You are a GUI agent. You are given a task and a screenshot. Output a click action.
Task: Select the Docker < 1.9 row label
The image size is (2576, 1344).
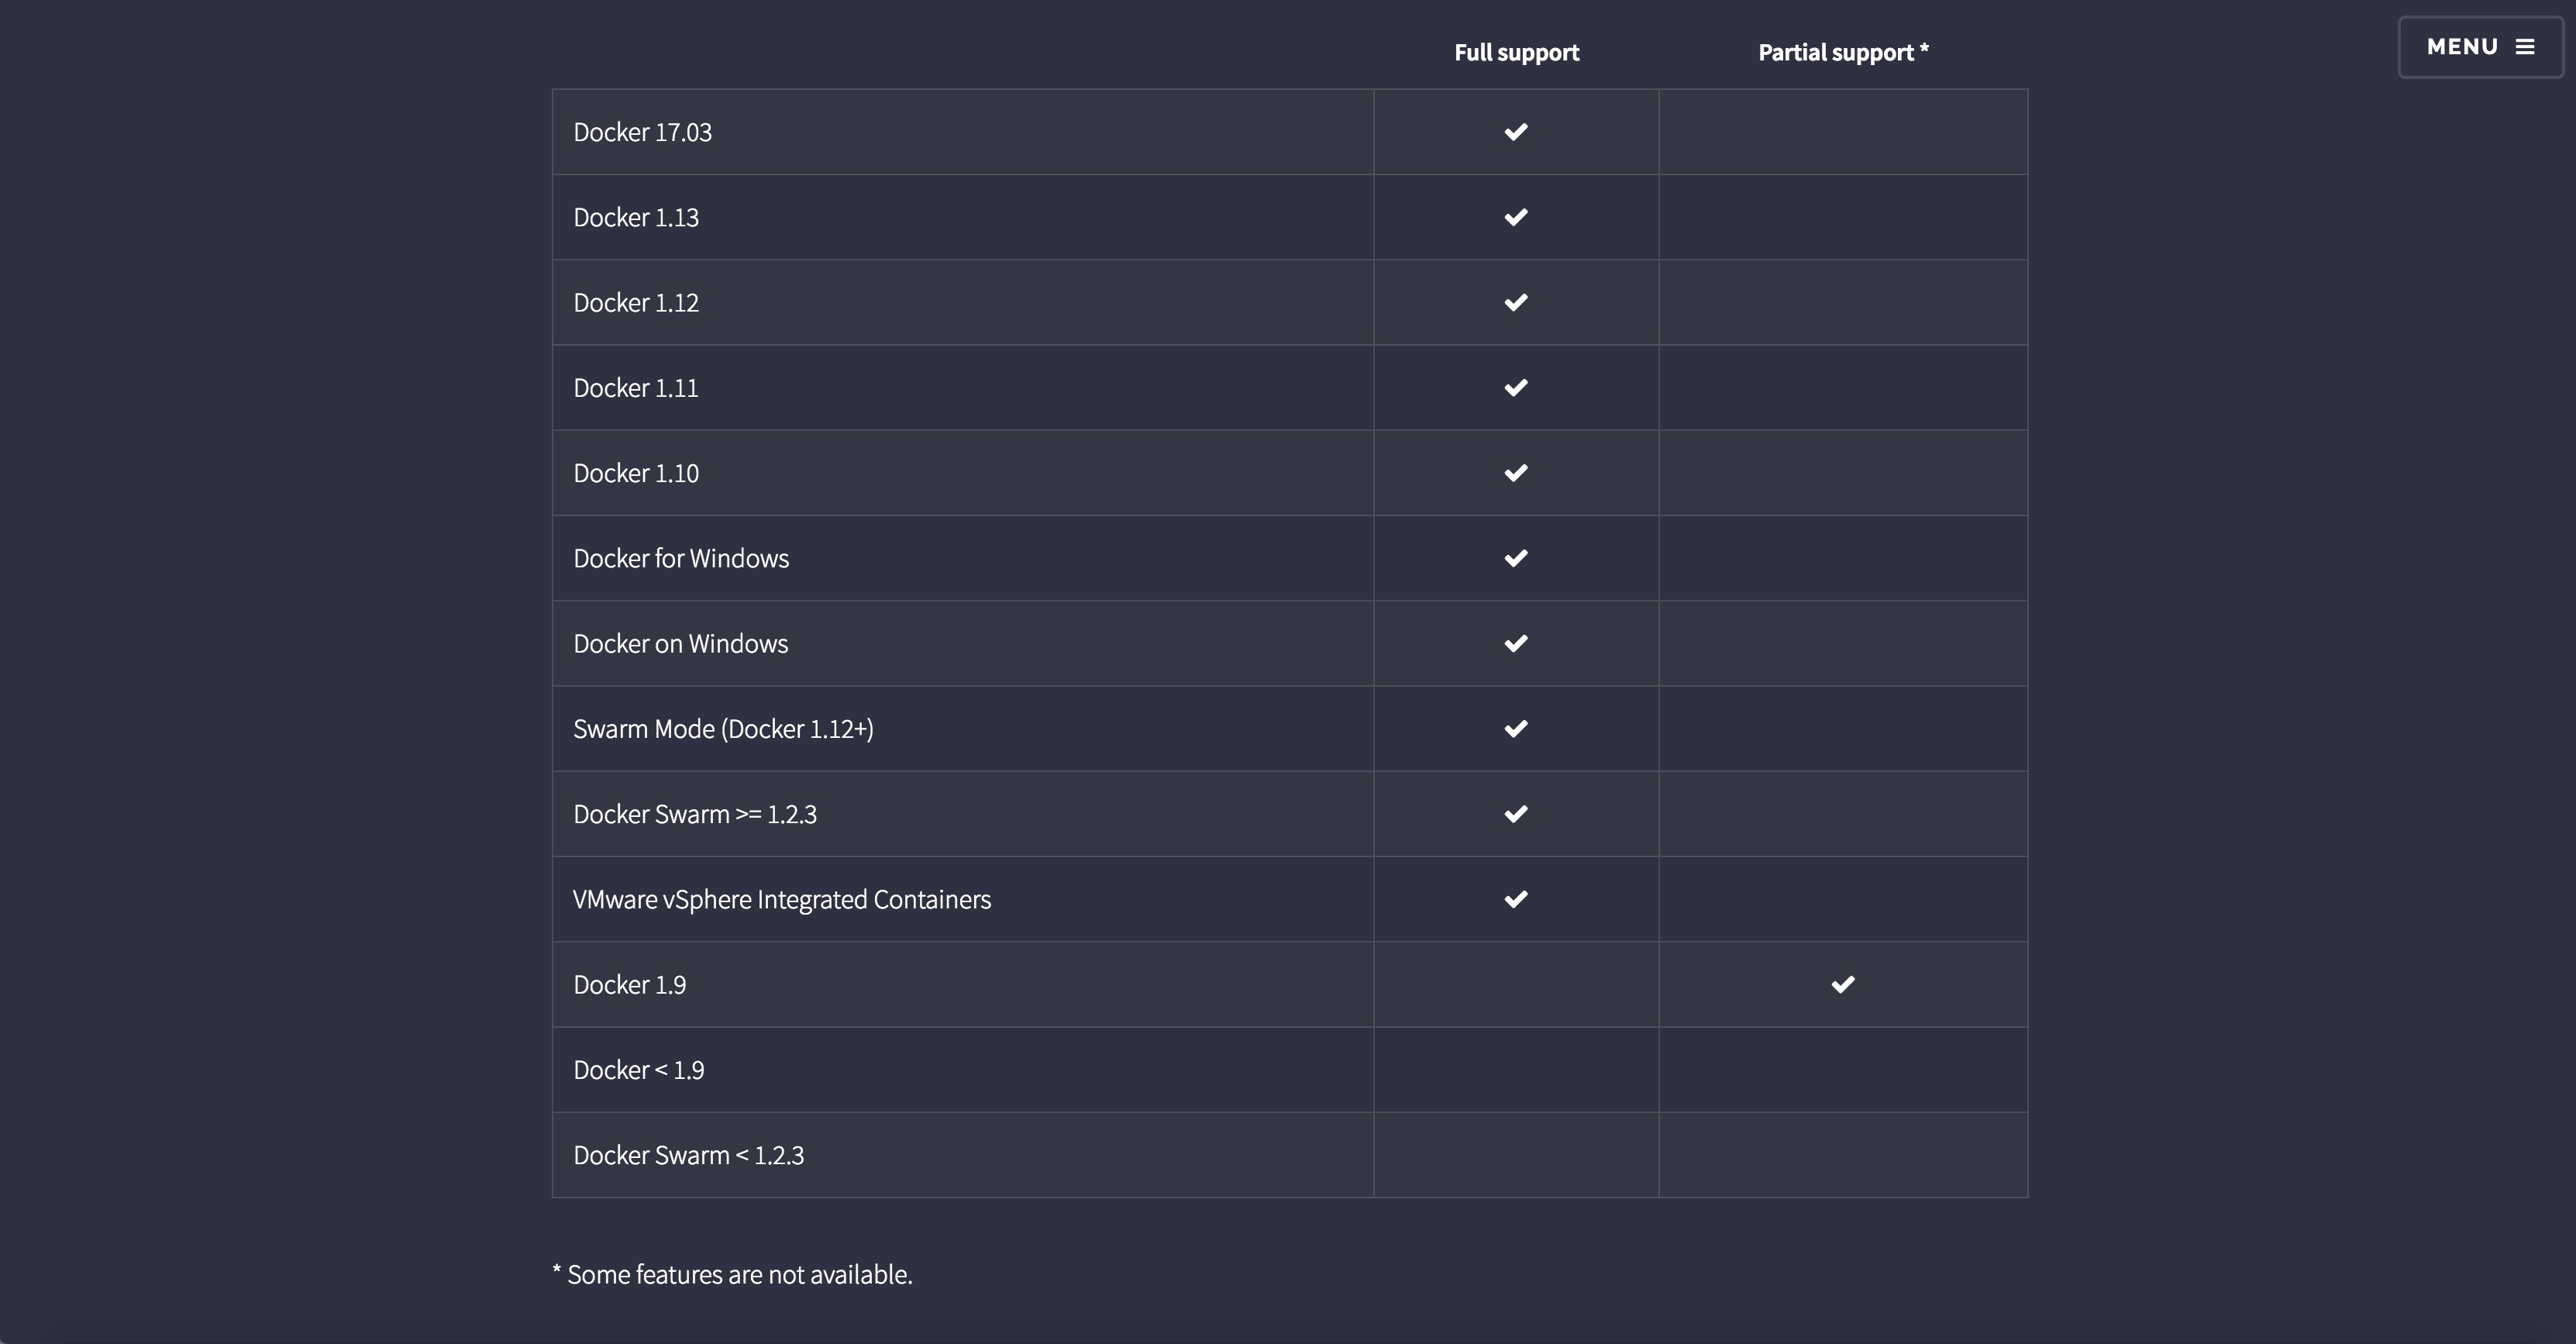pyautogui.click(x=639, y=1070)
